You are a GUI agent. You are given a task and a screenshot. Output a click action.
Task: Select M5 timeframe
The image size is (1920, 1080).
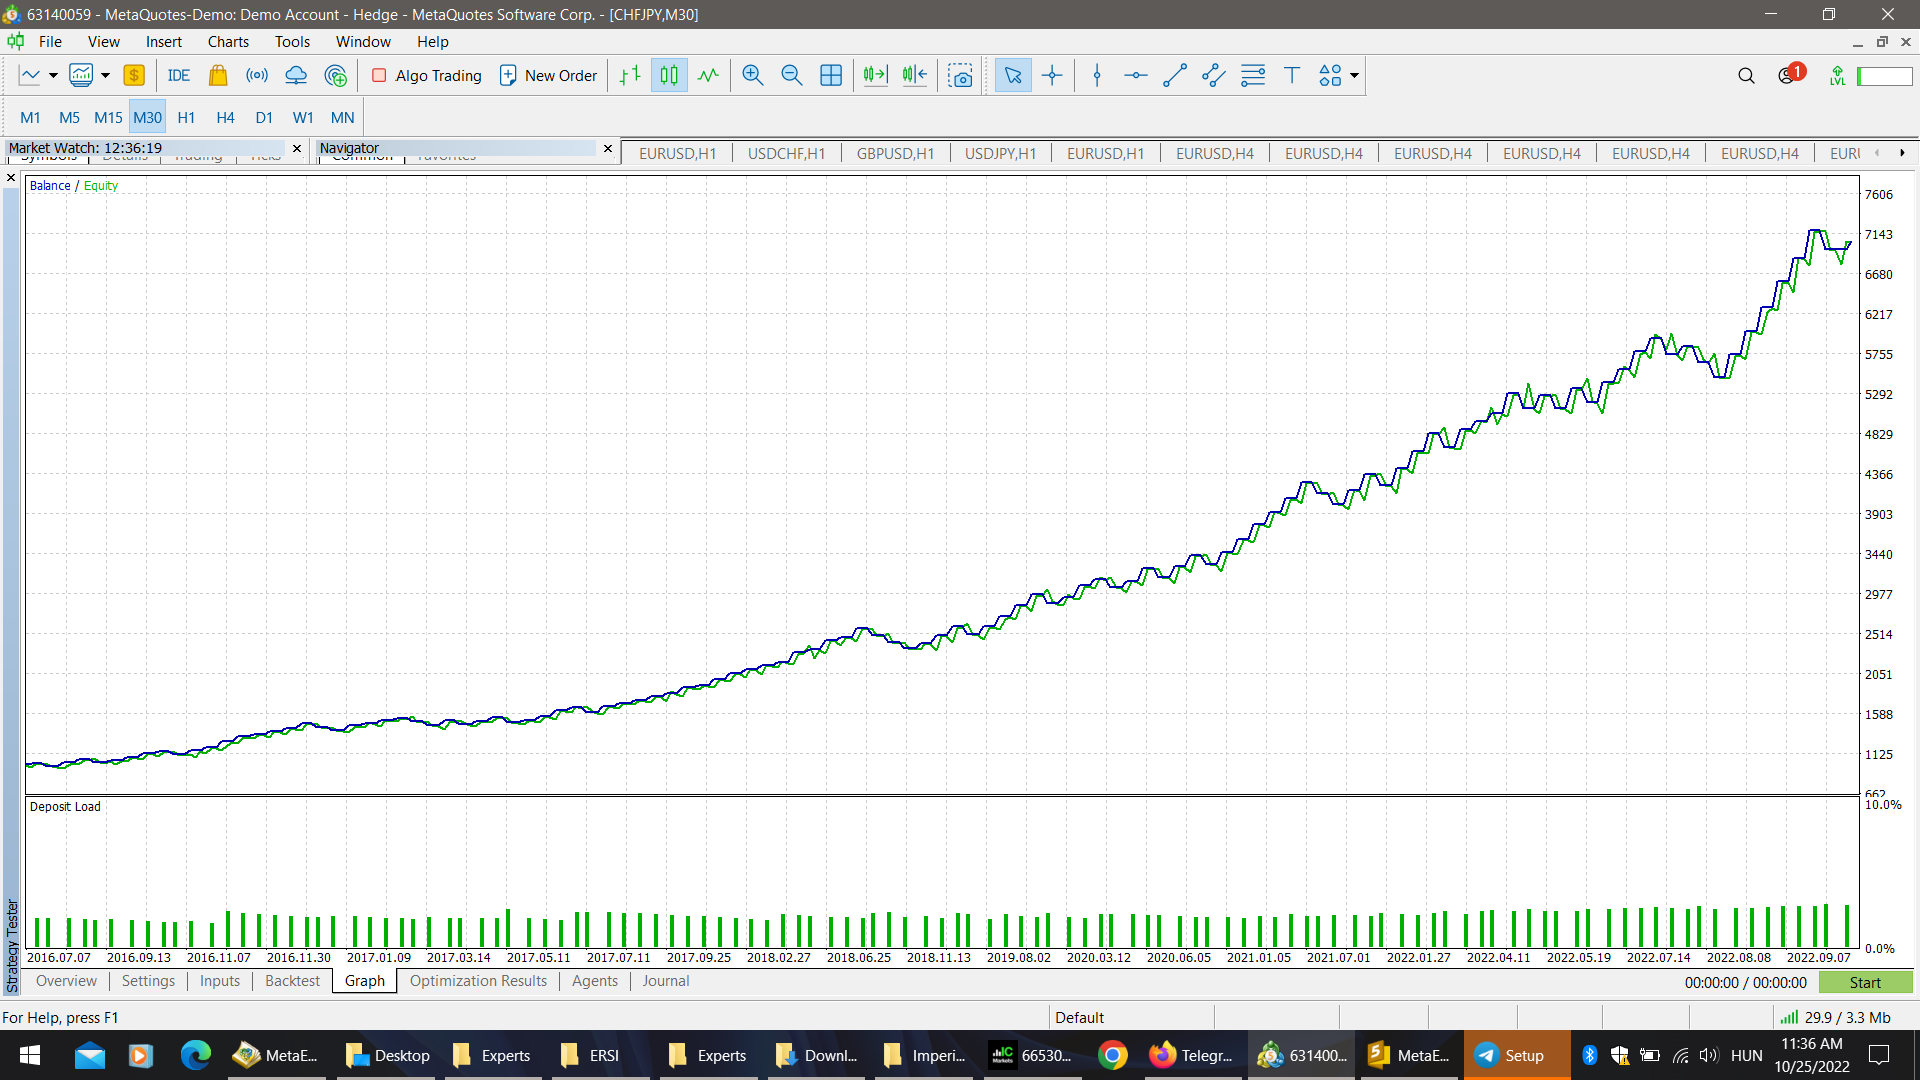click(69, 117)
